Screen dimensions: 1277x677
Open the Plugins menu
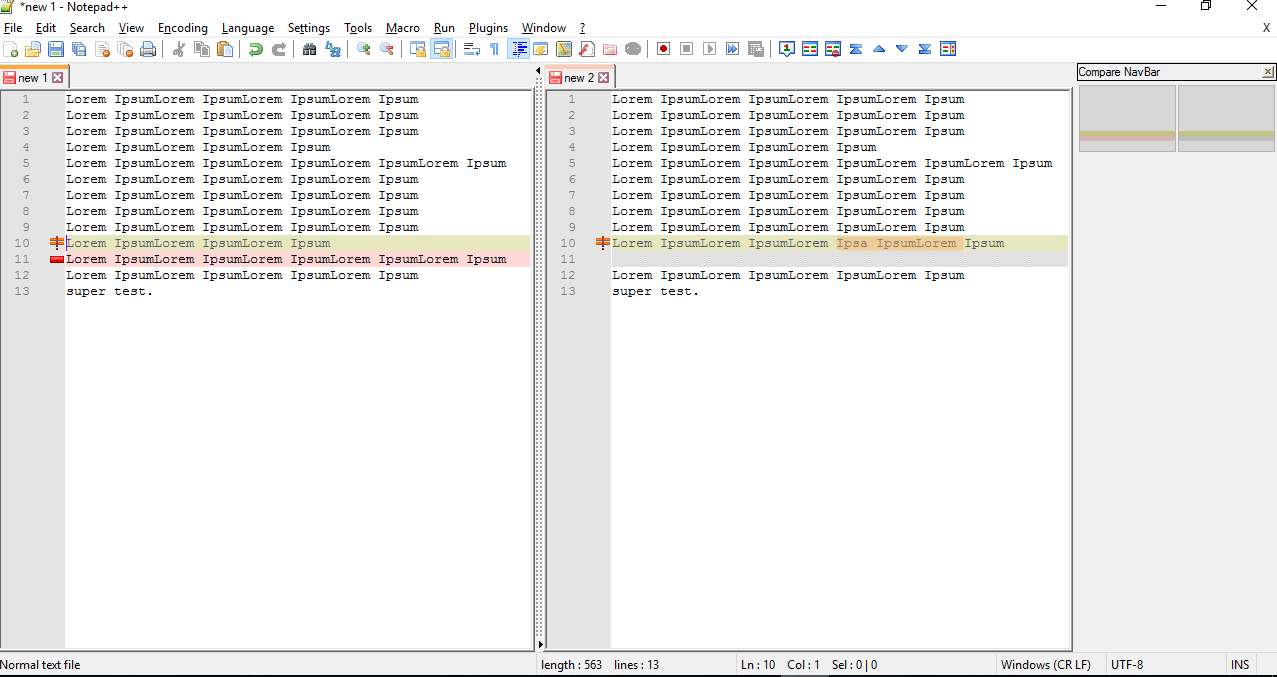(488, 27)
